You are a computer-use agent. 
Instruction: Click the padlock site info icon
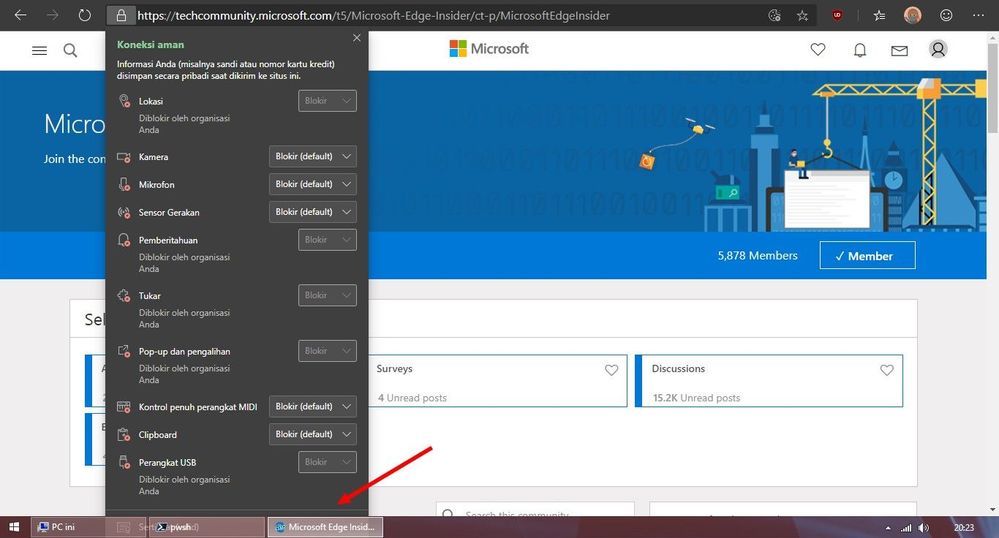click(x=121, y=15)
